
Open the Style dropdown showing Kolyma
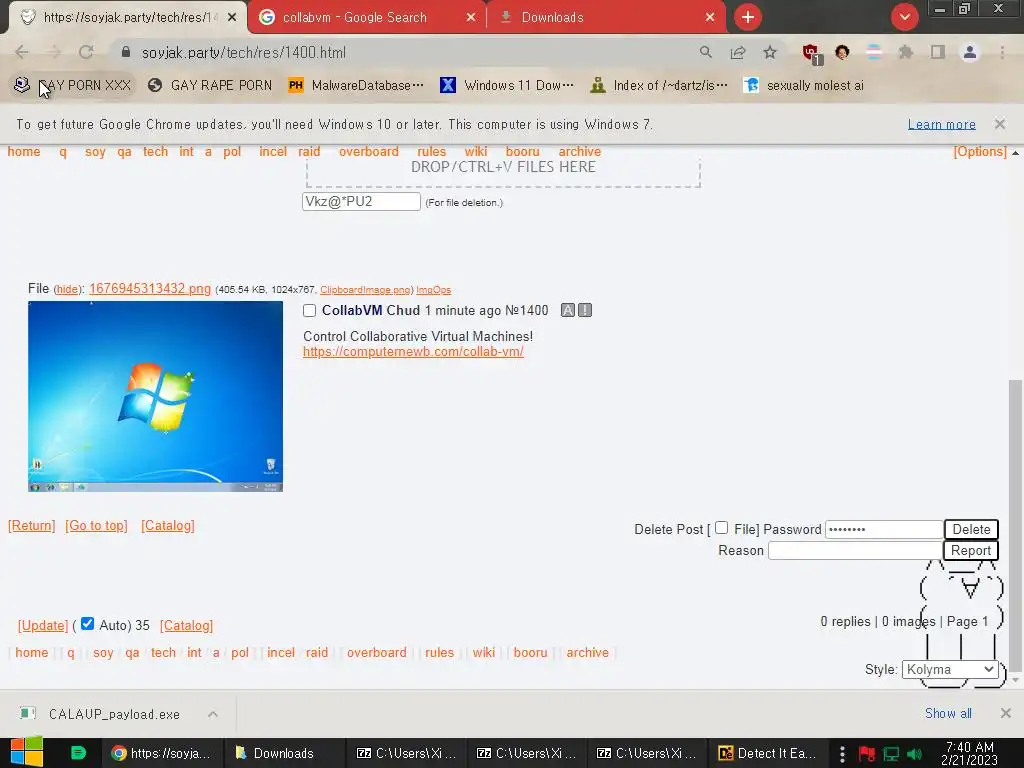950,669
